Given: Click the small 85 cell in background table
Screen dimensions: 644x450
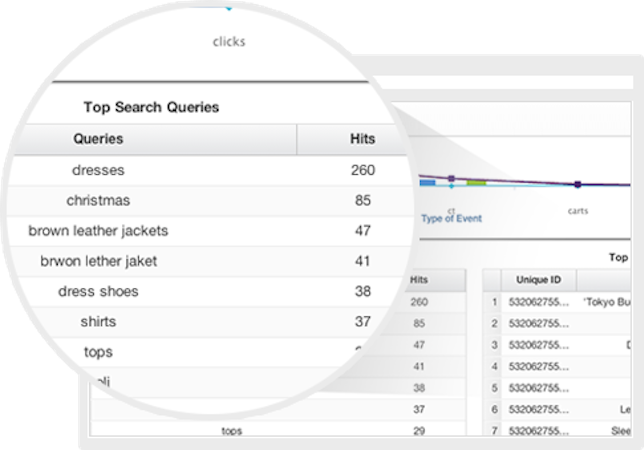Looking at the screenshot, I should [x=419, y=324].
